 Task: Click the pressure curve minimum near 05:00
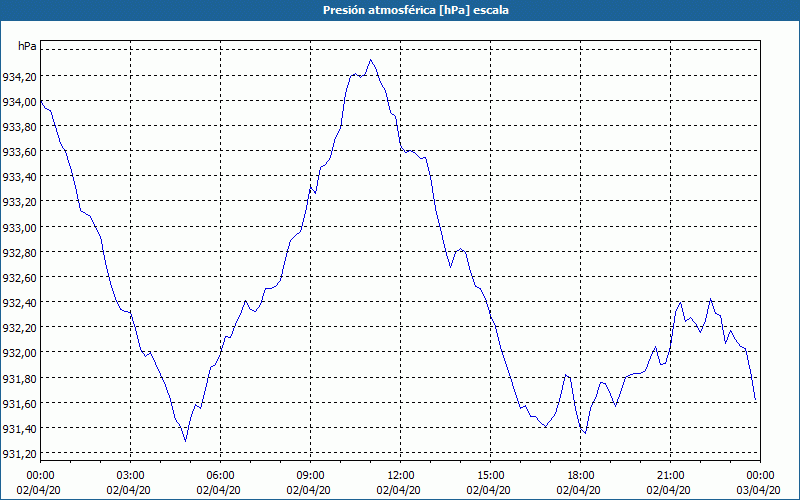(185, 440)
